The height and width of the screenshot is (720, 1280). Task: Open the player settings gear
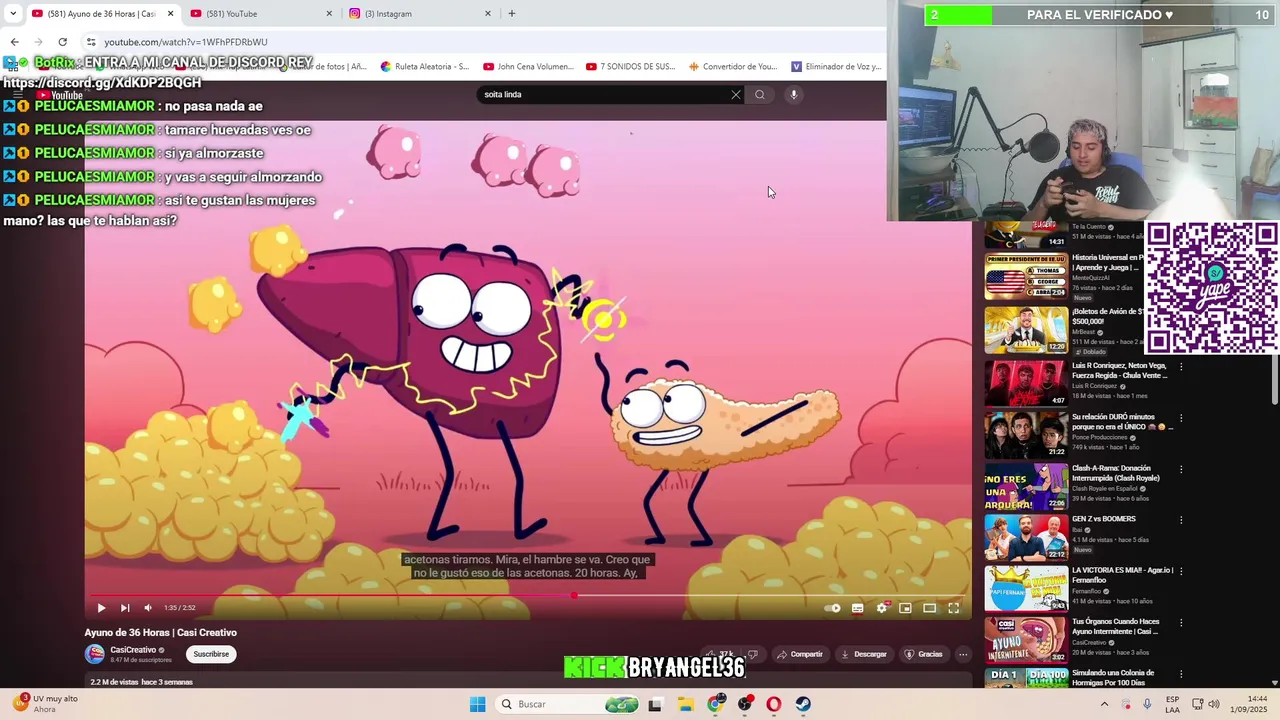tap(881, 608)
